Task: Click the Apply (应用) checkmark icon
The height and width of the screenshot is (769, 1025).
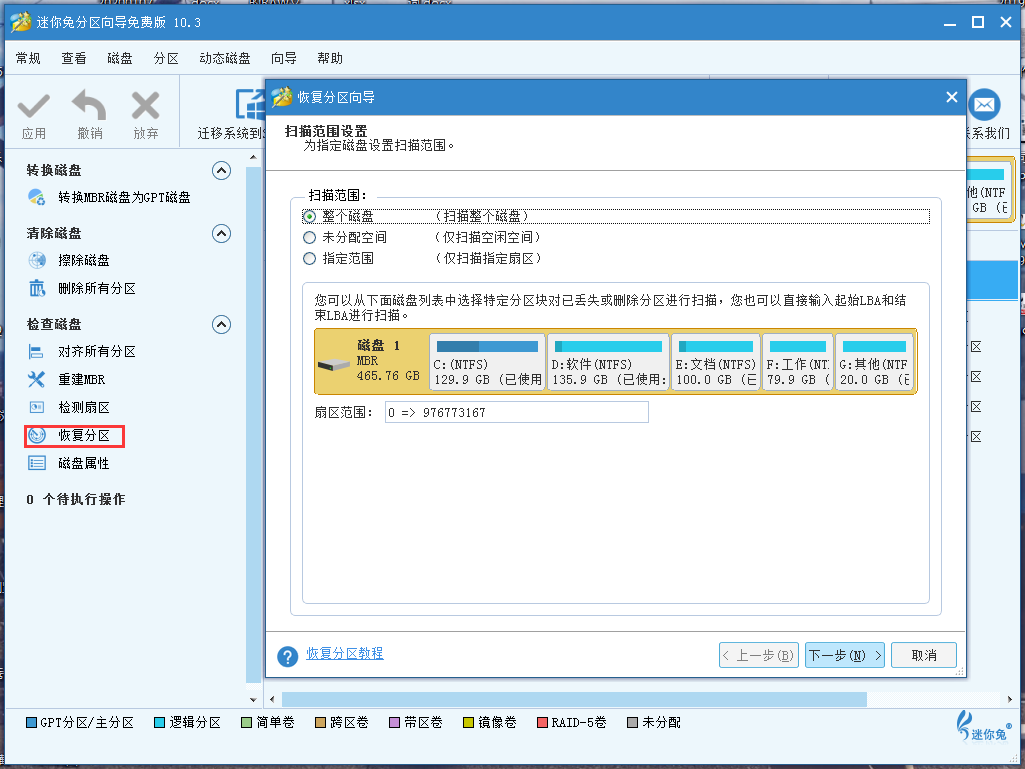Action: (x=33, y=106)
